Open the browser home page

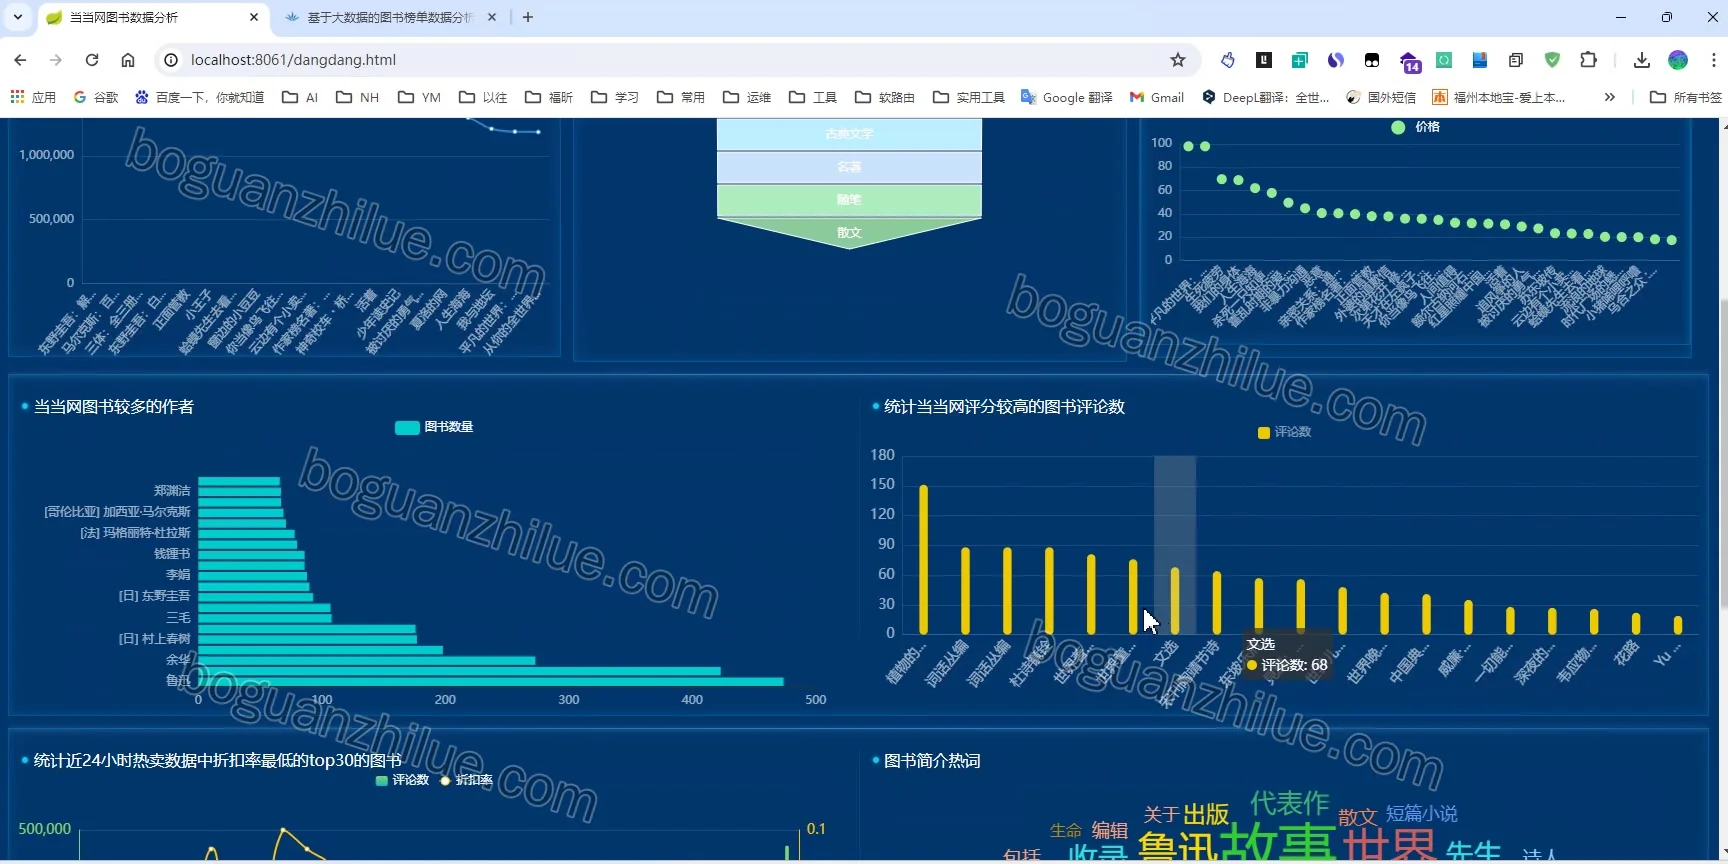(128, 60)
